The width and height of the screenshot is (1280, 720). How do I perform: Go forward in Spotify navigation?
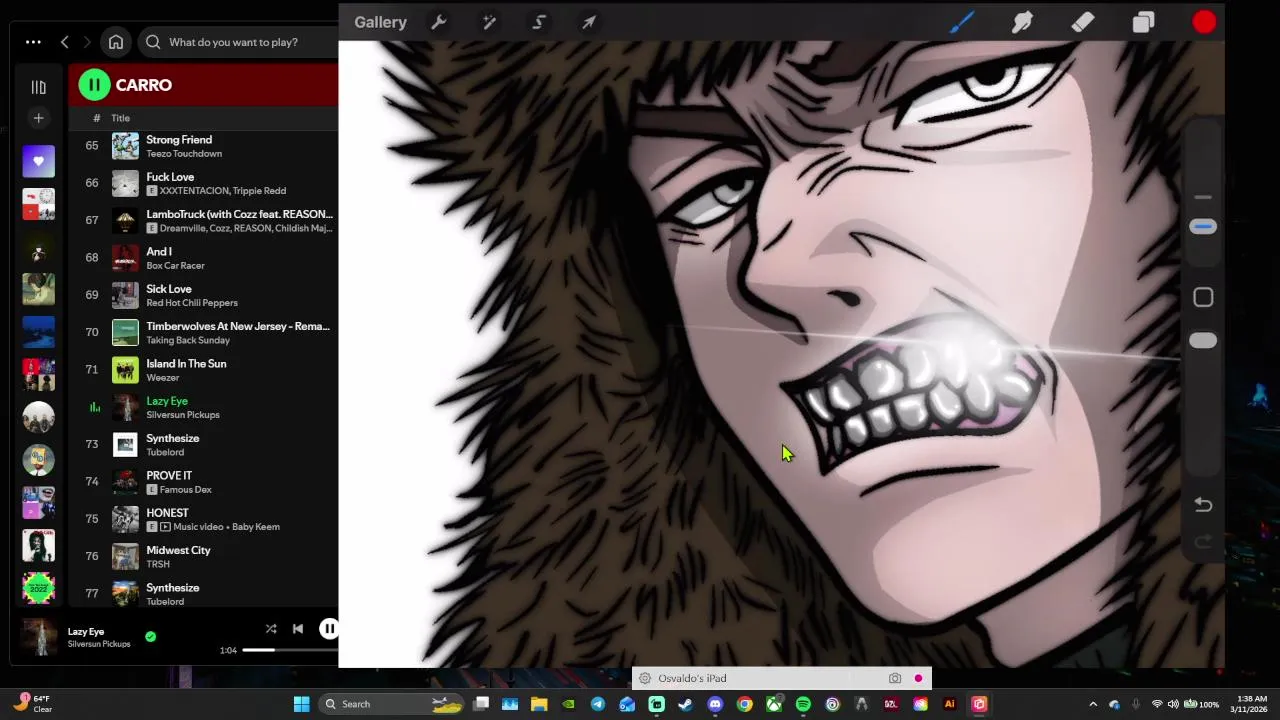87,42
